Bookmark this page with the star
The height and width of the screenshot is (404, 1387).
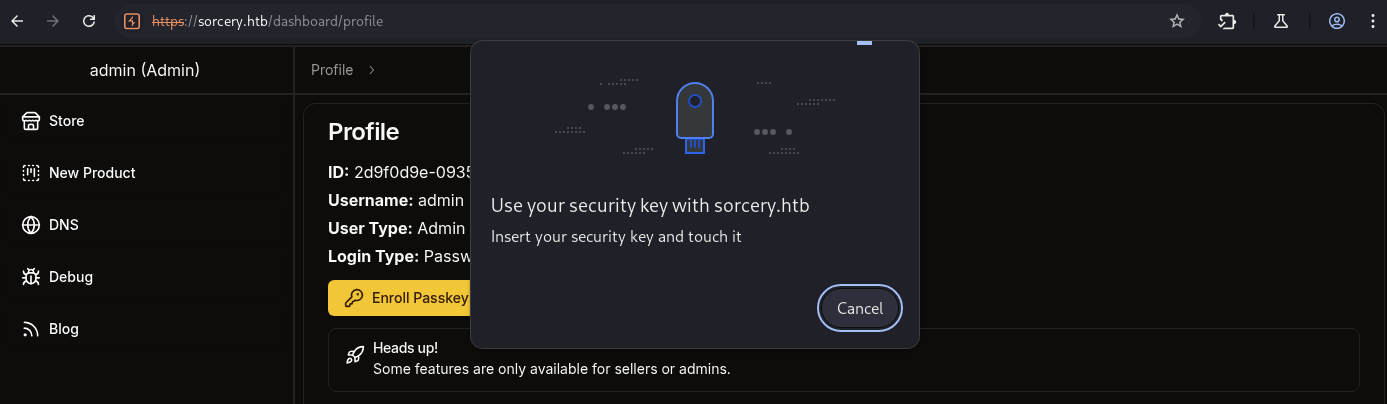coord(1177,21)
